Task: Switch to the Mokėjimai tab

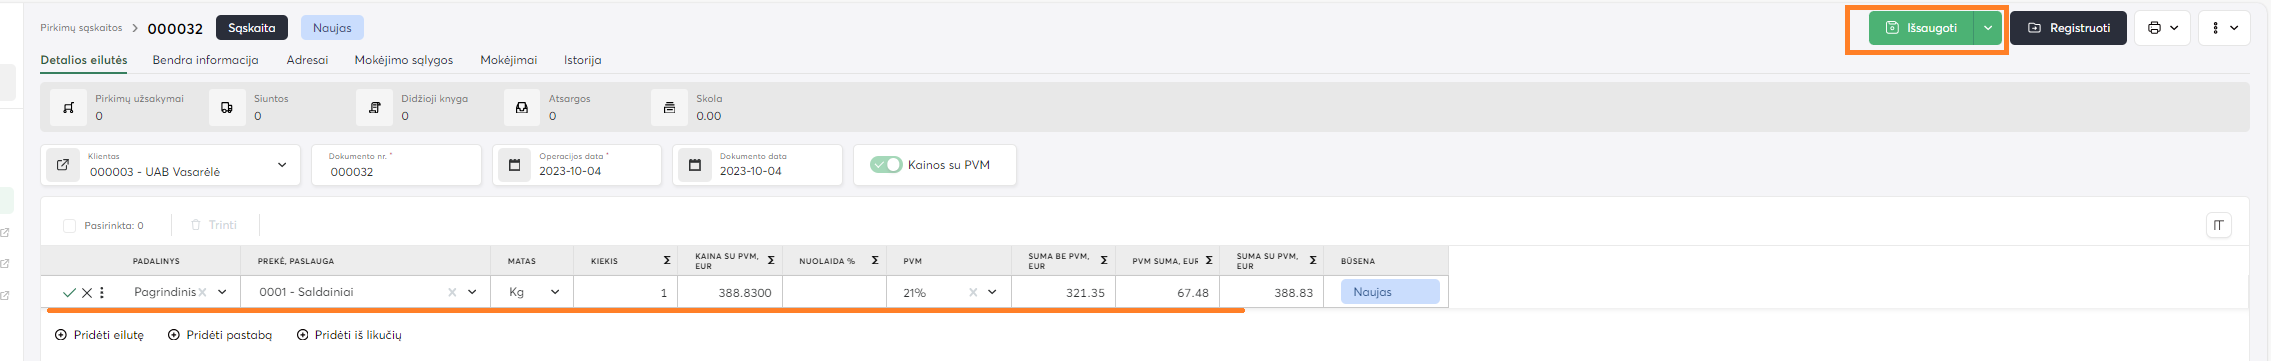Action: (508, 60)
